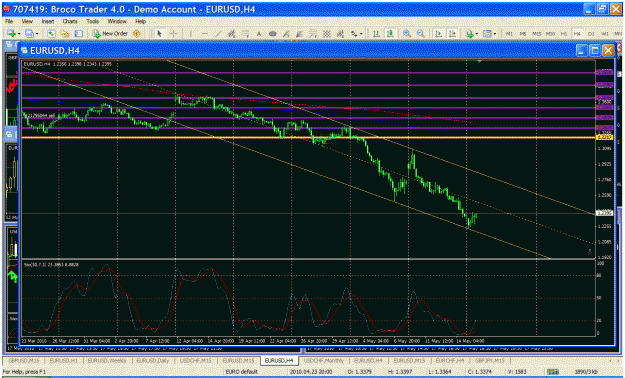Select the Crosshair tool
This screenshot has height=378, width=625.
pyautogui.click(x=173, y=34)
